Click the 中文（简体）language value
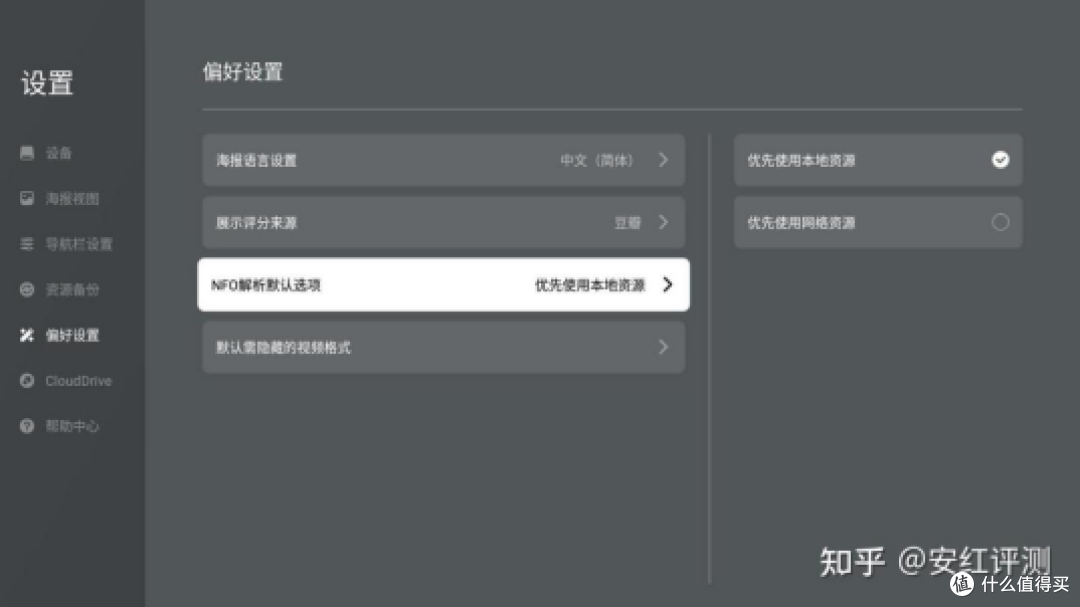The image size is (1080, 607). click(596, 161)
